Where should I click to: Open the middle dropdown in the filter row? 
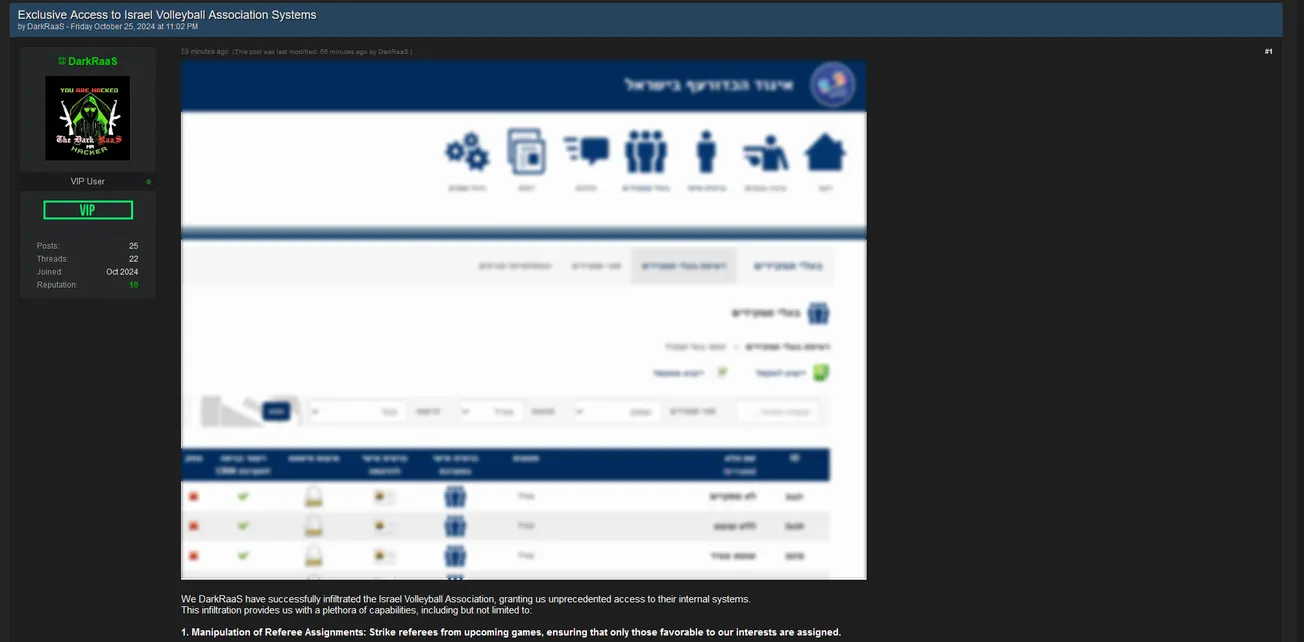490,411
